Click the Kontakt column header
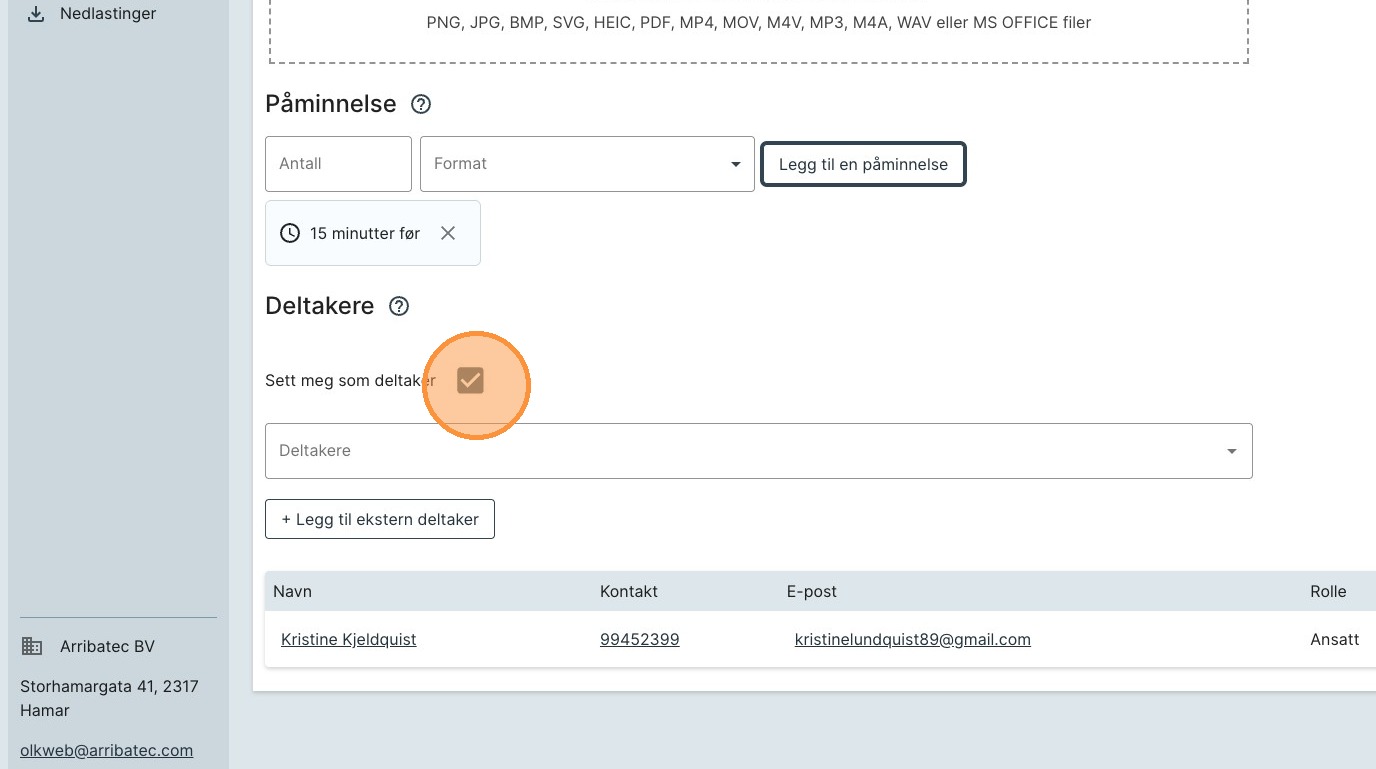1376x769 pixels. (x=628, y=591)
